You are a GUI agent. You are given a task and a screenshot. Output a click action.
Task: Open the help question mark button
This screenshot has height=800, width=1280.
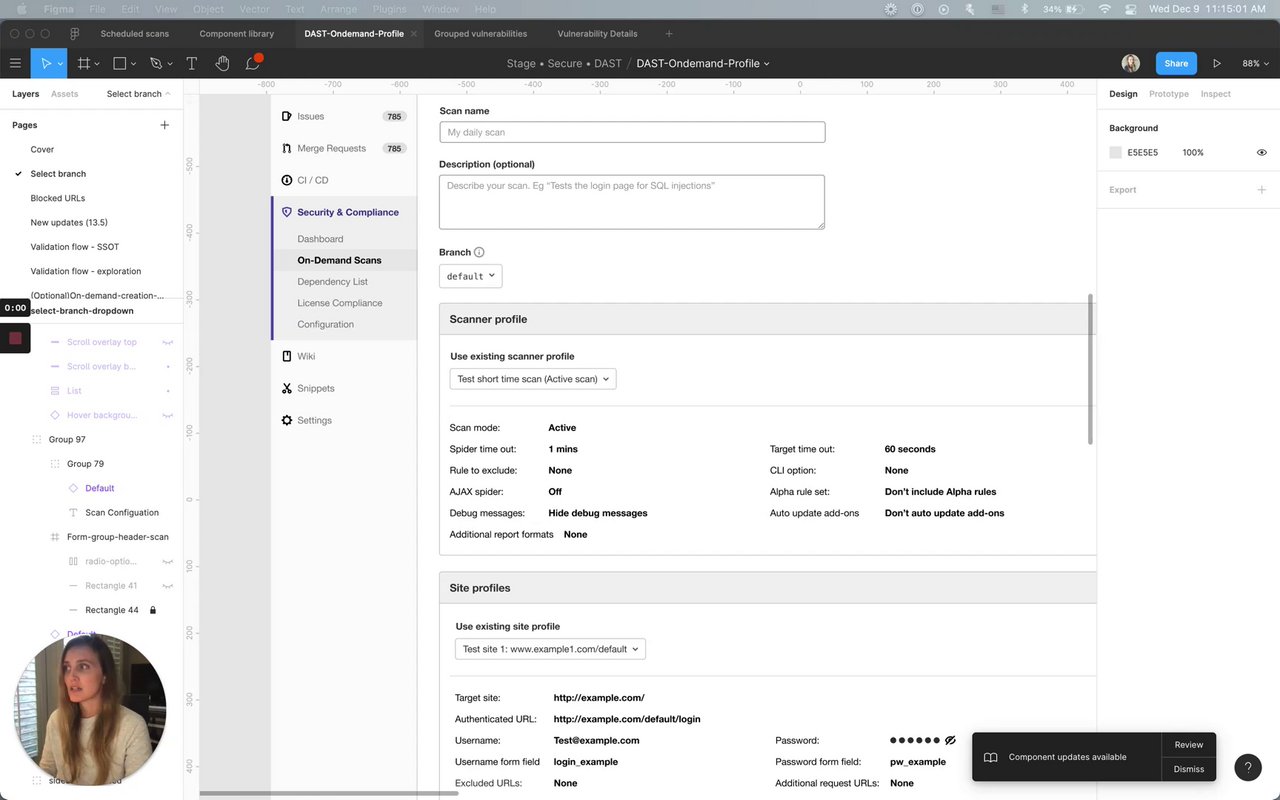pyautogui.click(x=1248, y=767)
